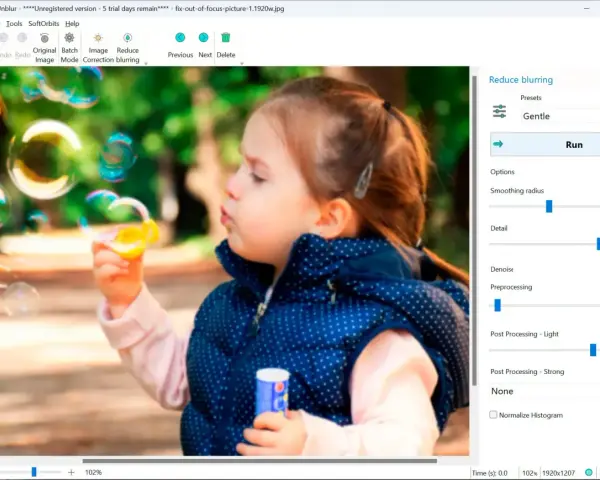Image resolution: width=600 pixels, height=480 pixels.
Task: Click the Reduce blurring panel heading
Action: click(x=521, y=80)
